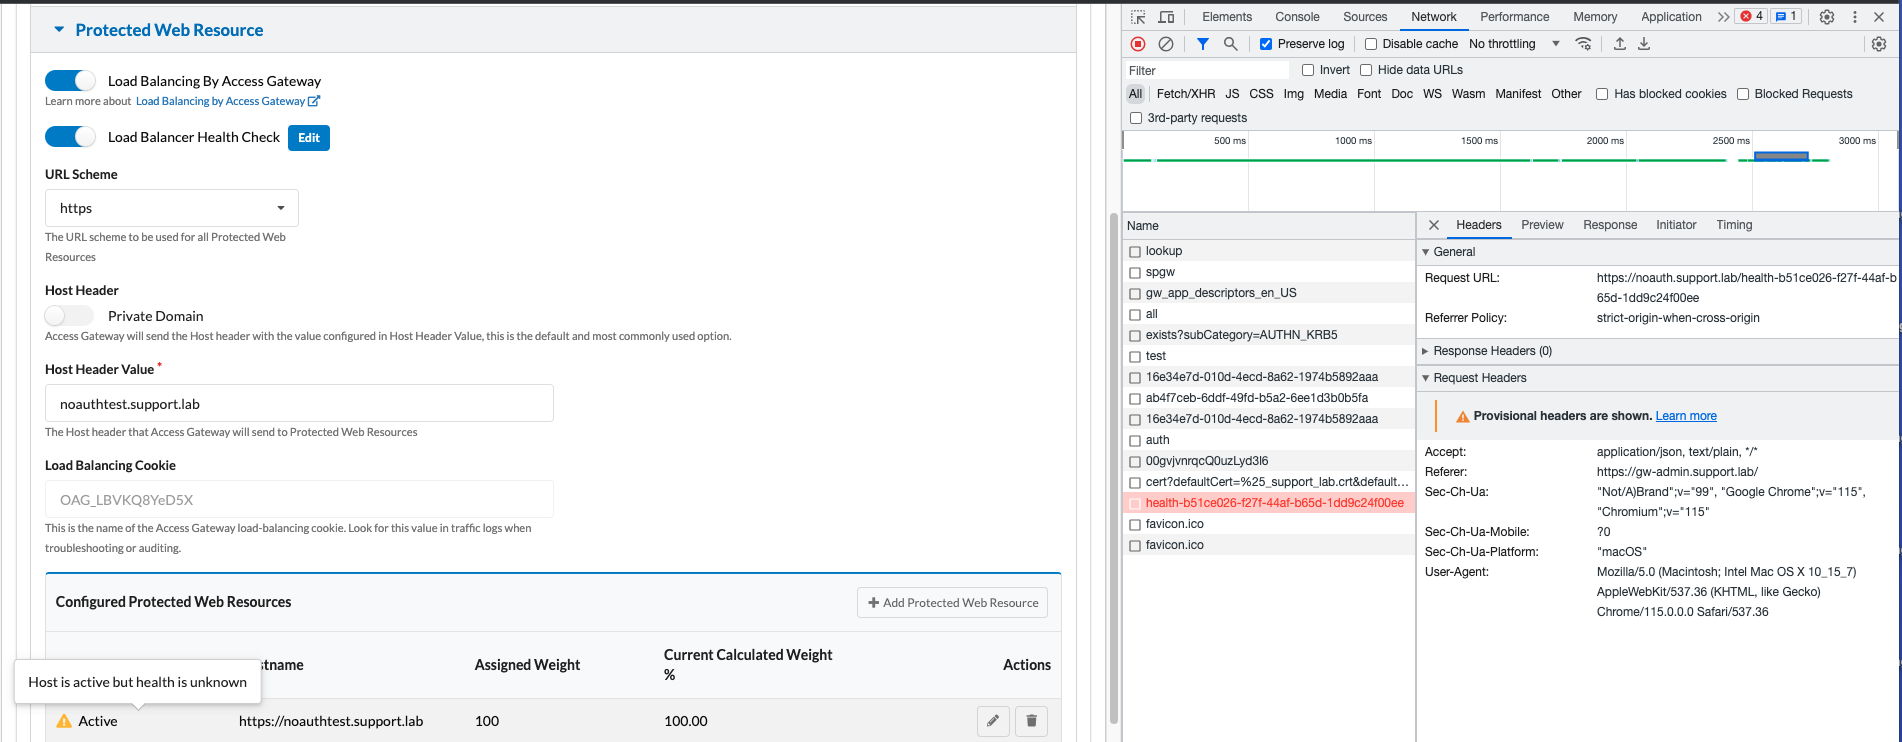Viewport: 1902px width, 742px height.
Task: Open the Timing tab for the request
Action: [1734, 225]
